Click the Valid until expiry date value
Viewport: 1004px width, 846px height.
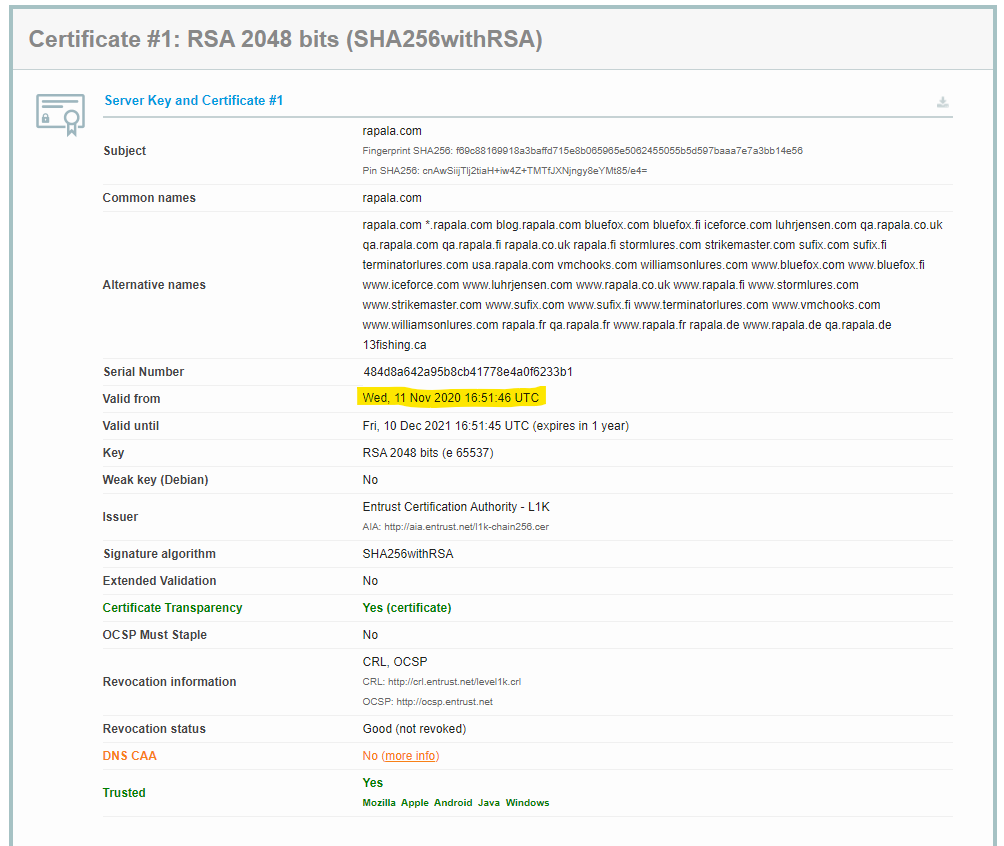point(496,426)
